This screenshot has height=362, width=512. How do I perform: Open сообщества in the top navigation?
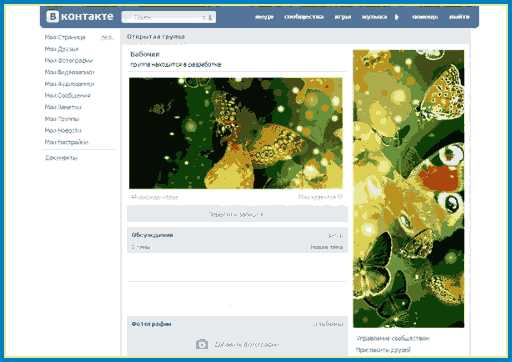[x=304, y=17]
